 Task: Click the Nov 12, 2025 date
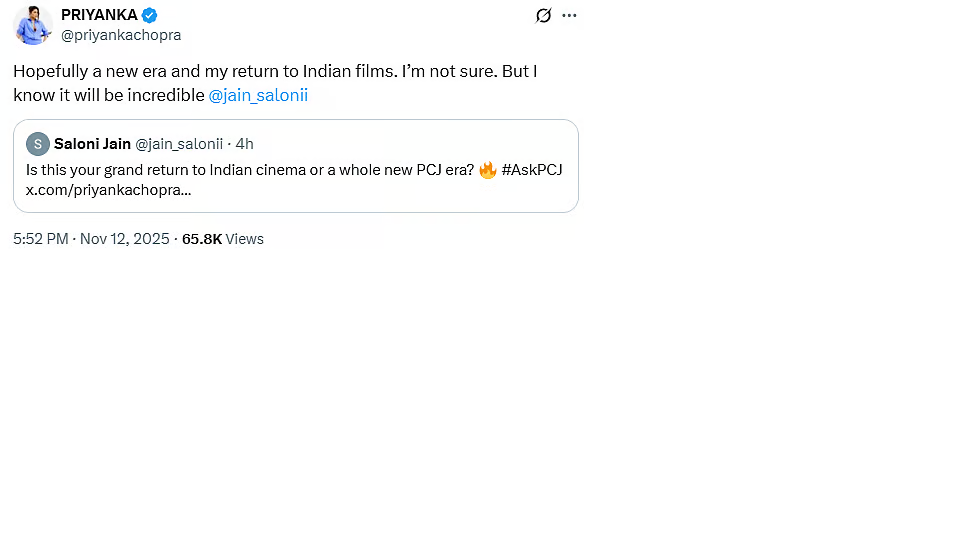[125, 239]
